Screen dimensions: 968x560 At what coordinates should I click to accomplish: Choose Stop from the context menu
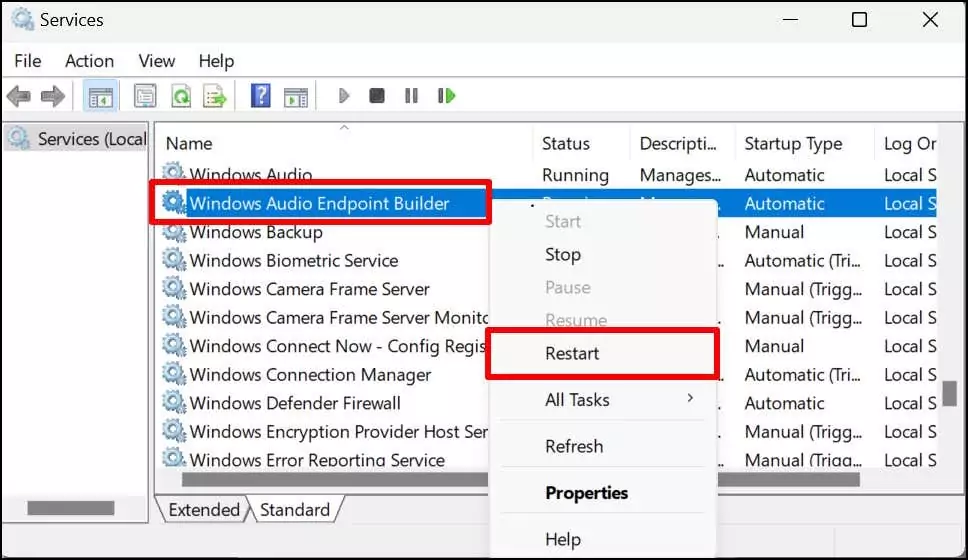click(603, 254)
